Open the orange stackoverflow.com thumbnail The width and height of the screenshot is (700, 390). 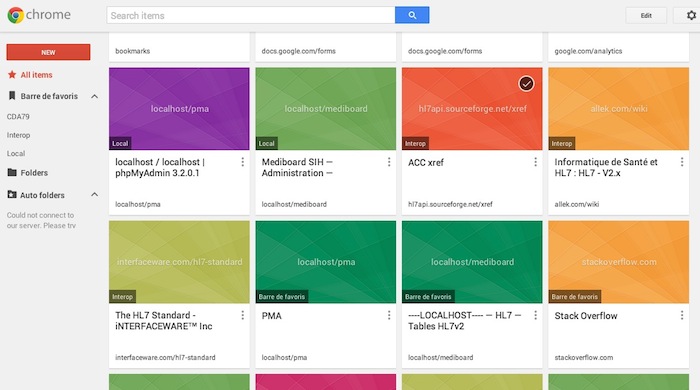tap(618, 262)
